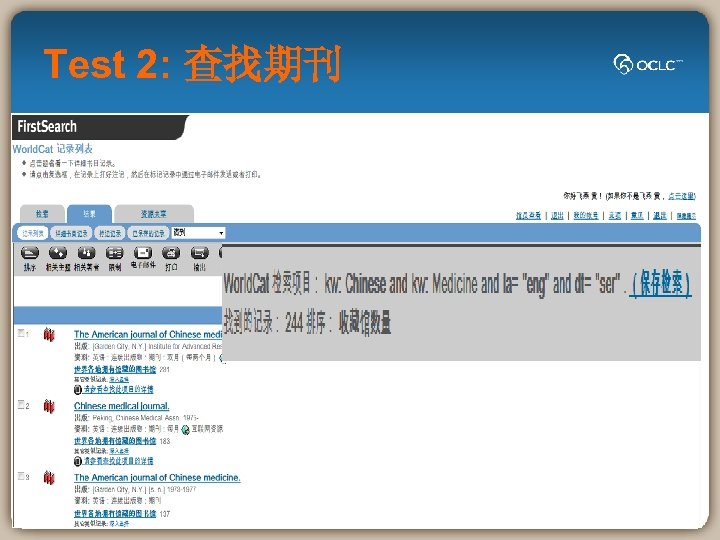Viewport: 720px width, 540px height.
Task: Click the 输出 export toolbar icon
Action: pos(199,253)
